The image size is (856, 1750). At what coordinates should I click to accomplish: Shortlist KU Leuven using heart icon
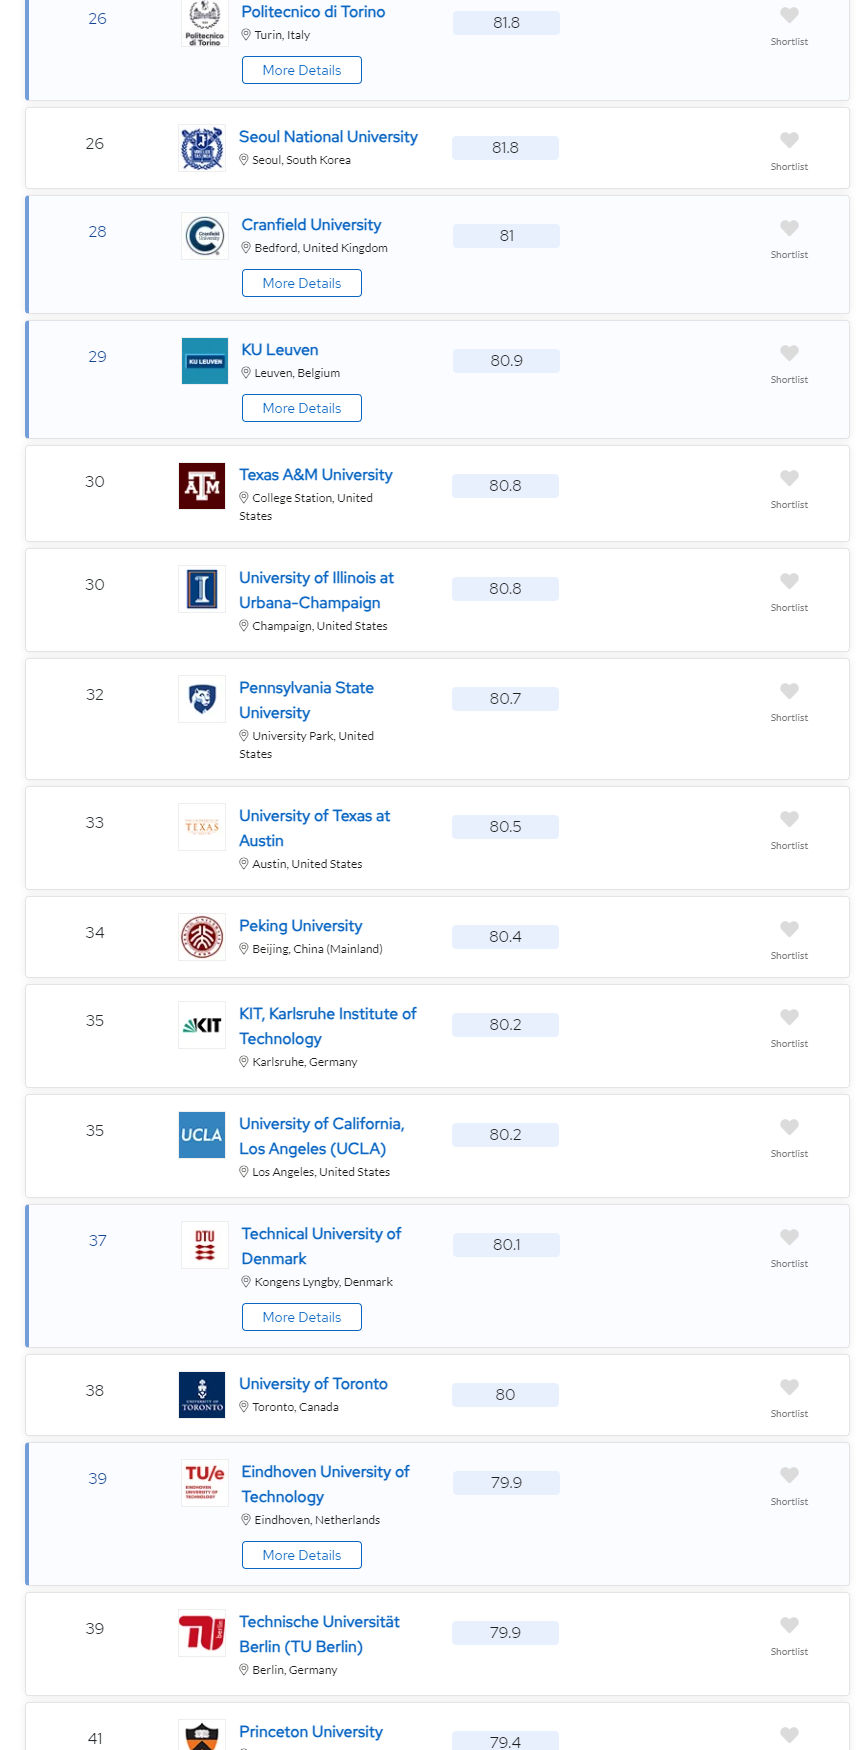[x=789, y=353]
